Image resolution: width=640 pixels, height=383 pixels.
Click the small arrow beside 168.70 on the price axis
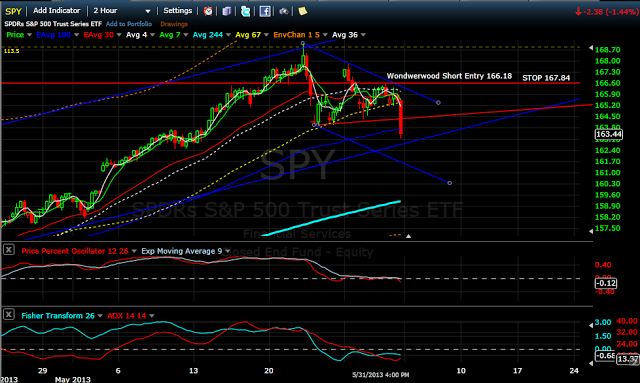point(591,48)
